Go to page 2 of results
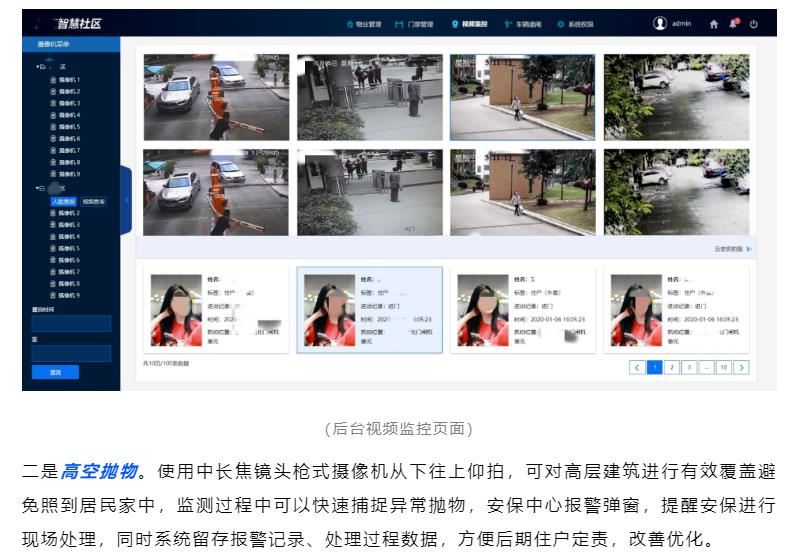This screenshot has height=557, width=800. coord(672,367)
